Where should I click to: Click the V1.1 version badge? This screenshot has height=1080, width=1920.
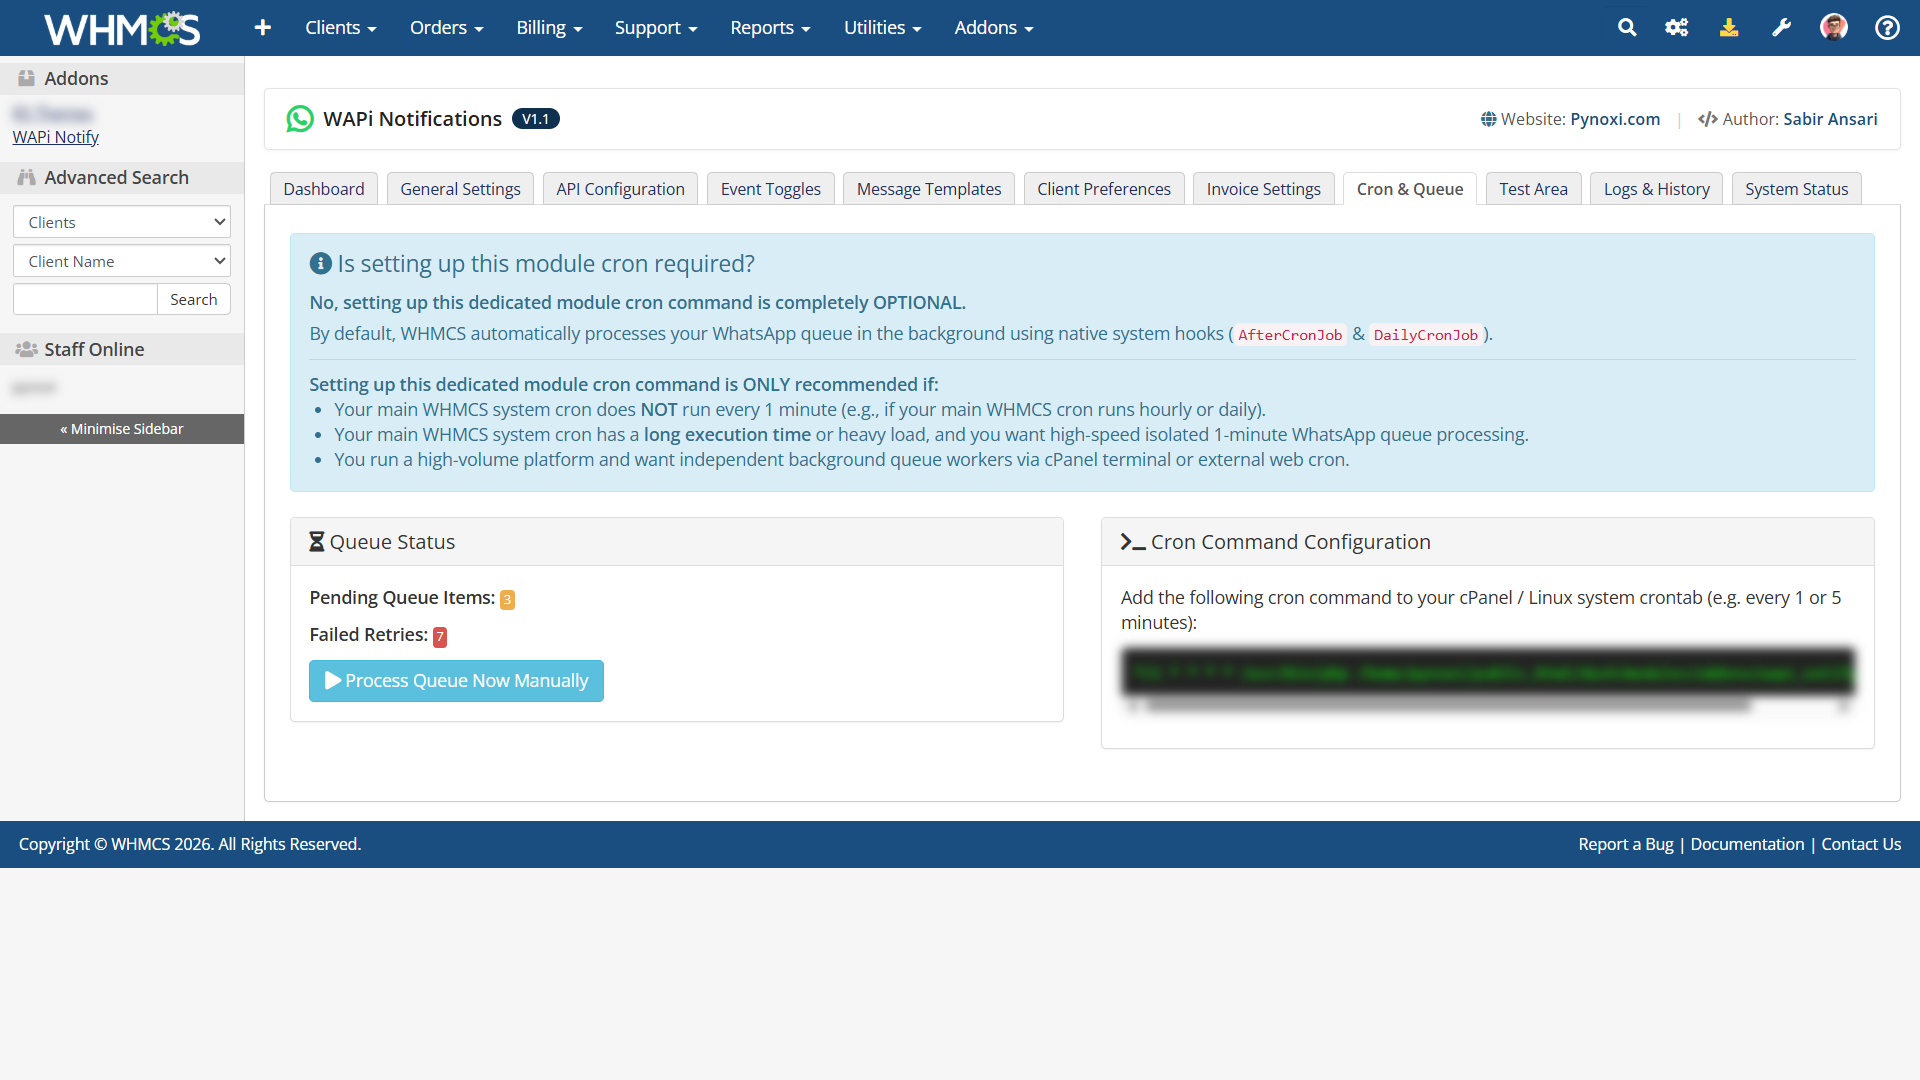pos(536,119)
